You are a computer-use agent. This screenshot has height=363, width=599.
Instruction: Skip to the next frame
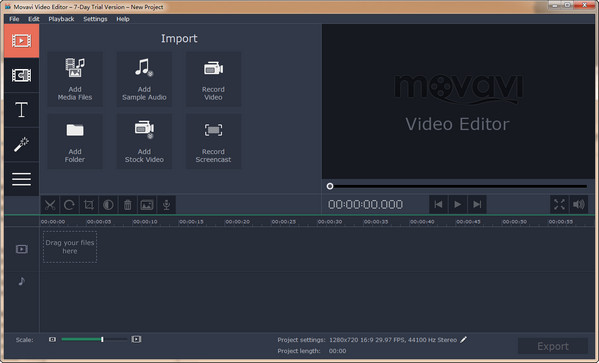click(477, 204)
